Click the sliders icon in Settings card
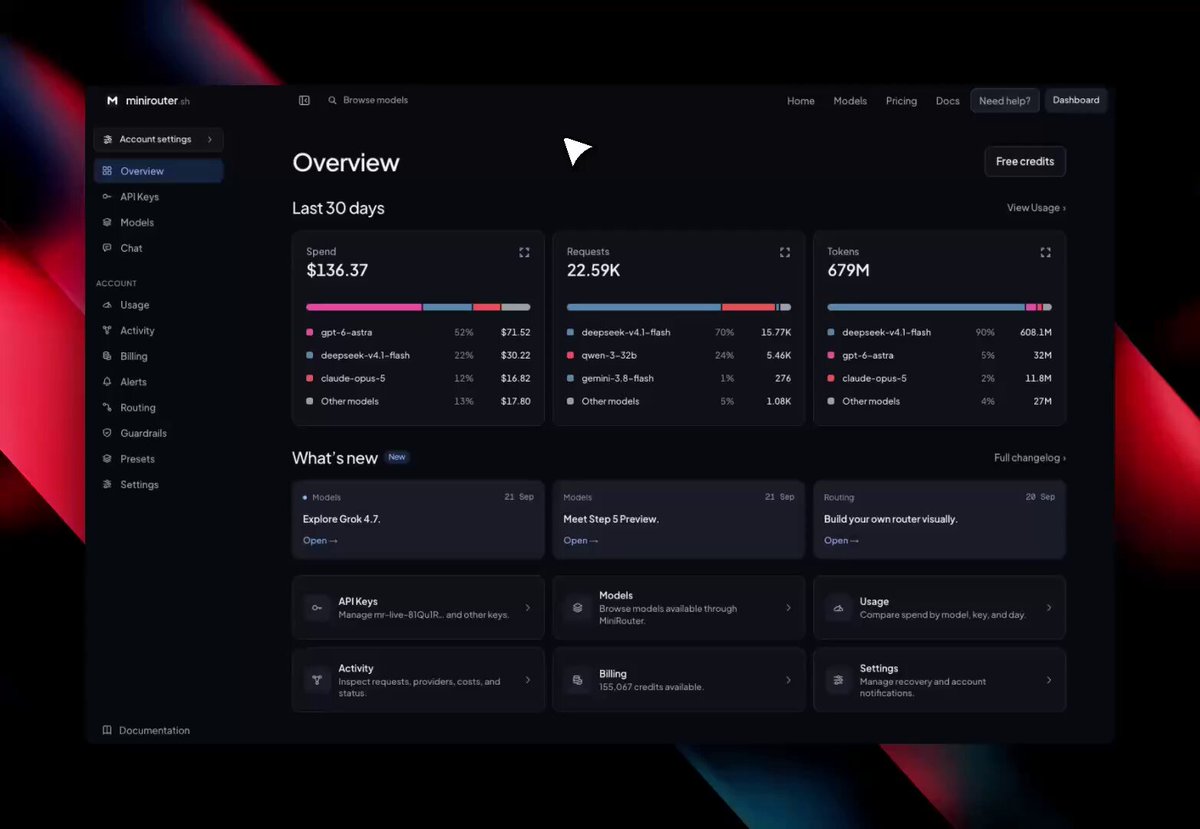The width and height of the screenshot is (1200, 829). click(839, 680)
